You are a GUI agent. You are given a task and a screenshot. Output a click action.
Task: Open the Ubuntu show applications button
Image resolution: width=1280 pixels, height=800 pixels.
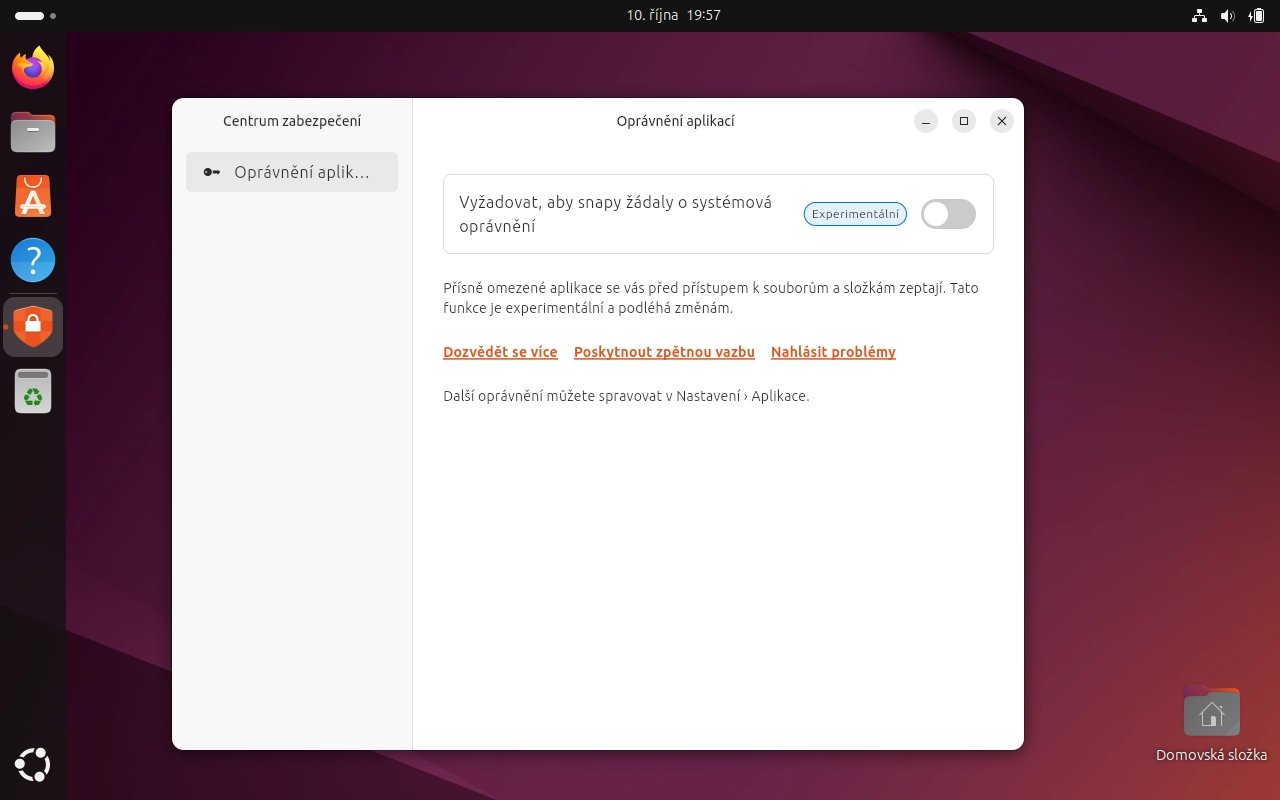tap(33, 765)
